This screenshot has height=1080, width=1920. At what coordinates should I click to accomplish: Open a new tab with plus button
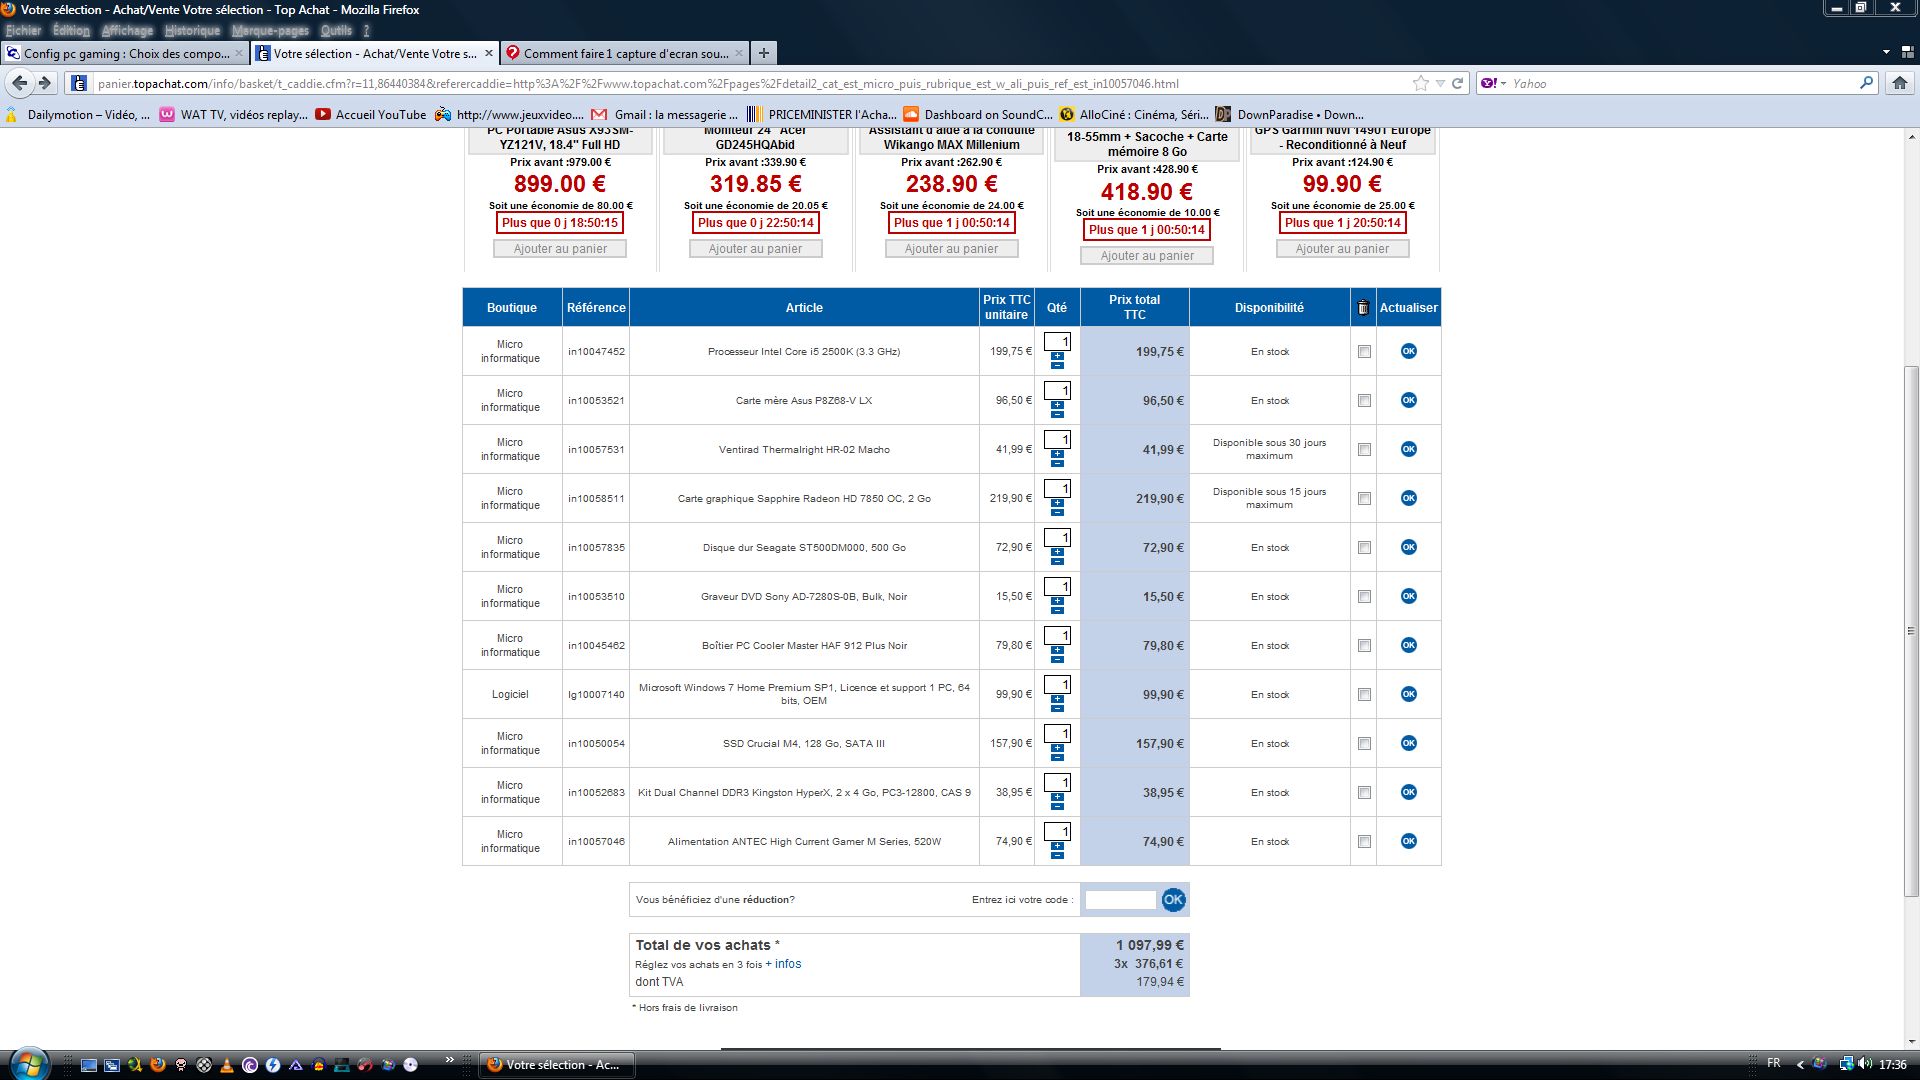[x=763, y=53]
